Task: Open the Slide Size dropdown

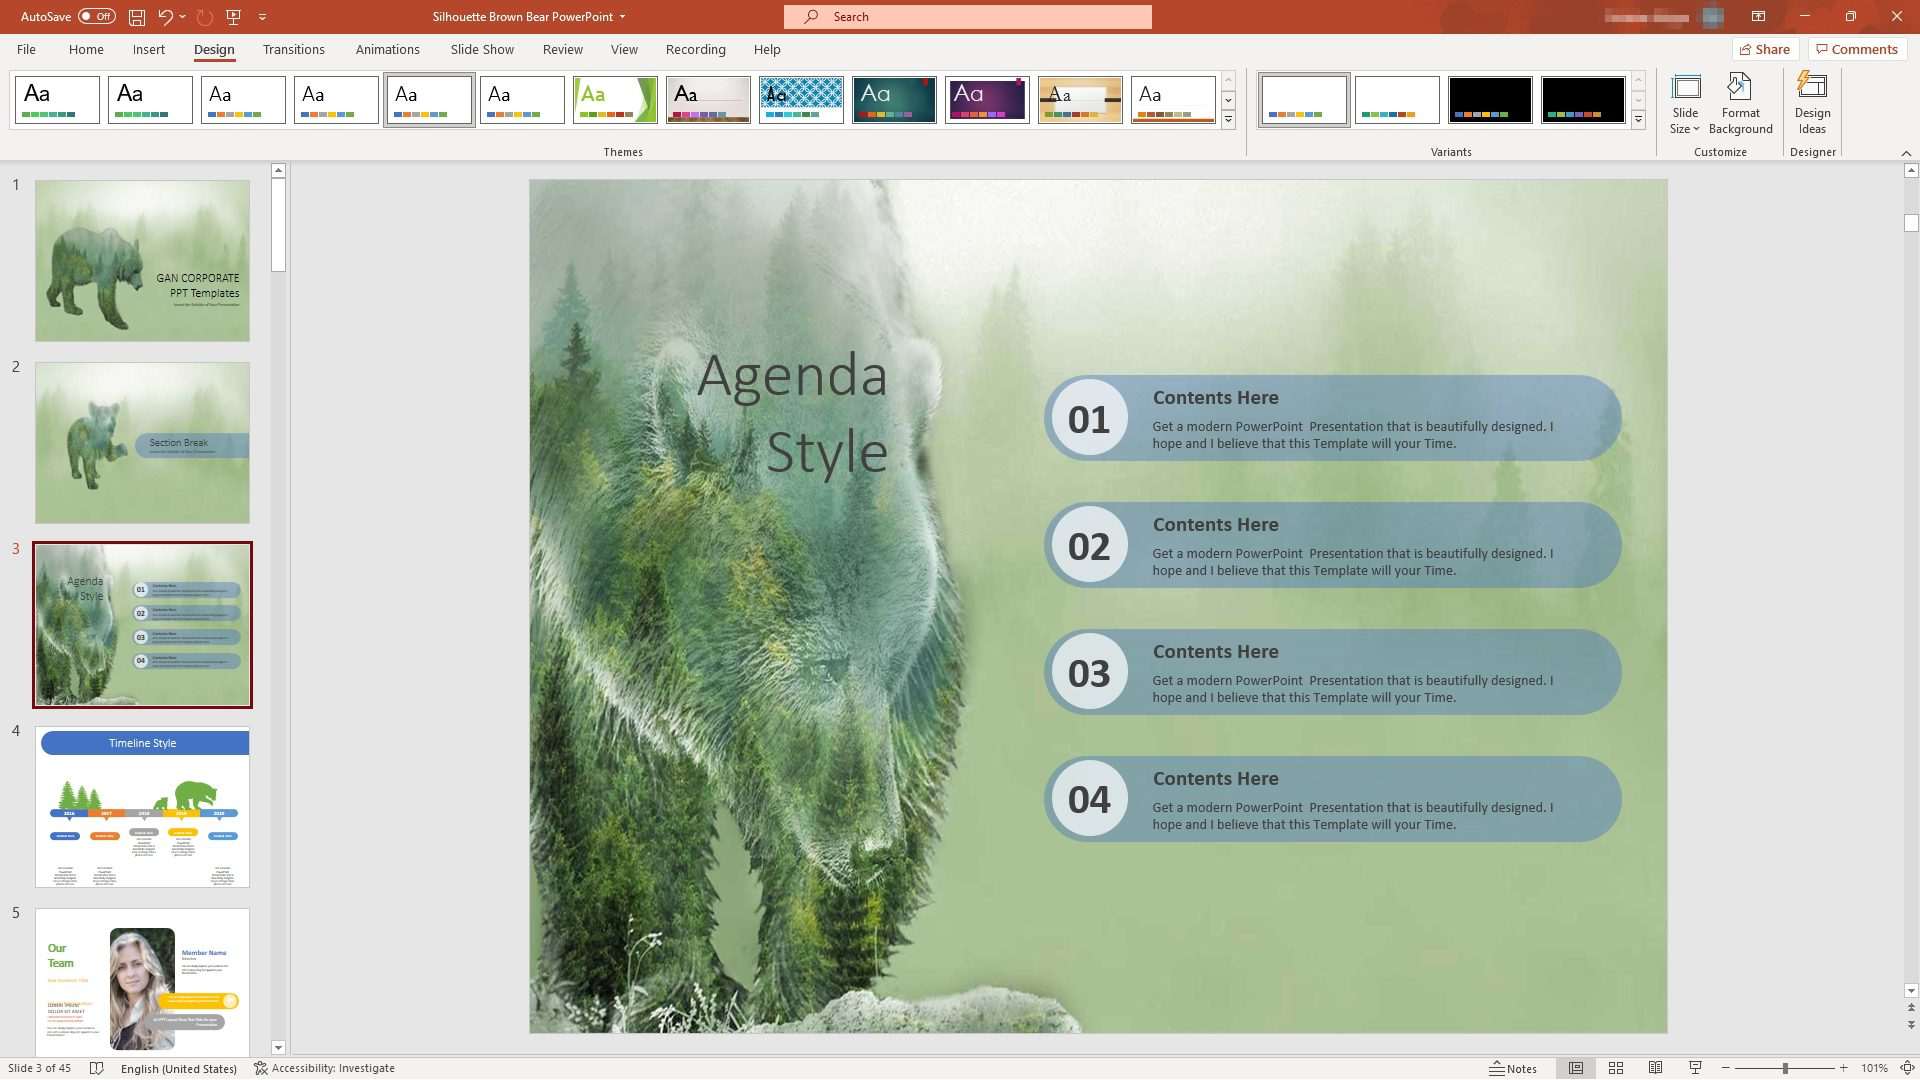Action: (x=1685, y=103)
